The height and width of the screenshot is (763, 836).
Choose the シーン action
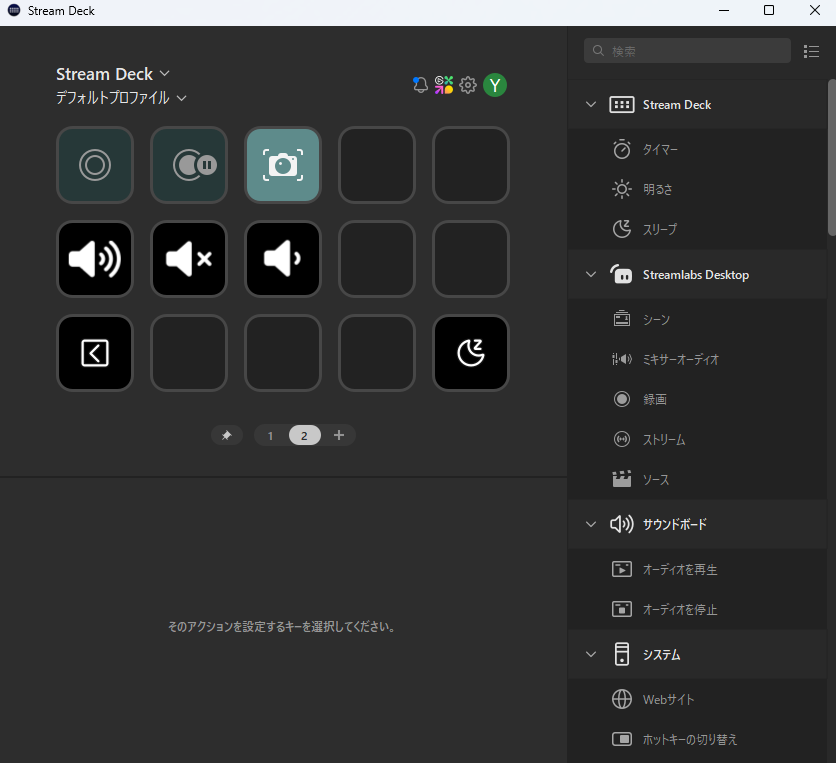697,319
